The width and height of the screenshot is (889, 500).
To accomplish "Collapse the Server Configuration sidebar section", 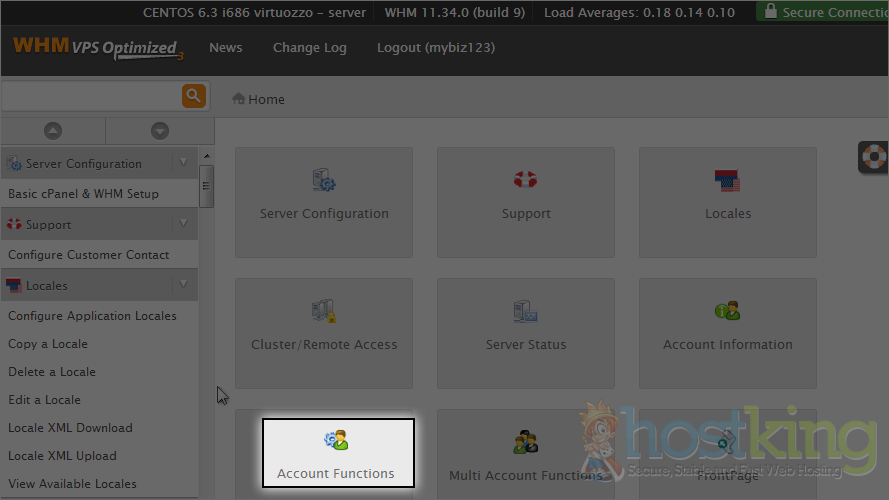I will [x=183, y=163].
